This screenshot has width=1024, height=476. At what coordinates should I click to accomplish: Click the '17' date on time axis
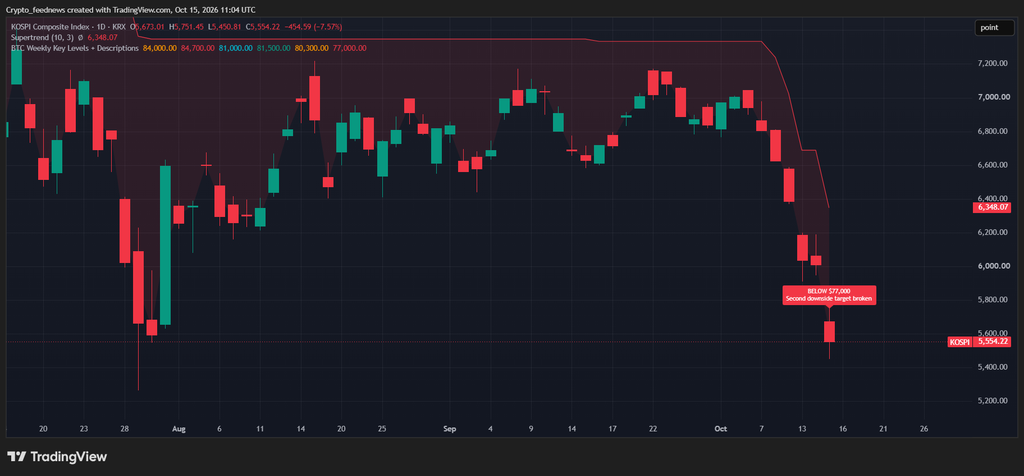[612, 429]
